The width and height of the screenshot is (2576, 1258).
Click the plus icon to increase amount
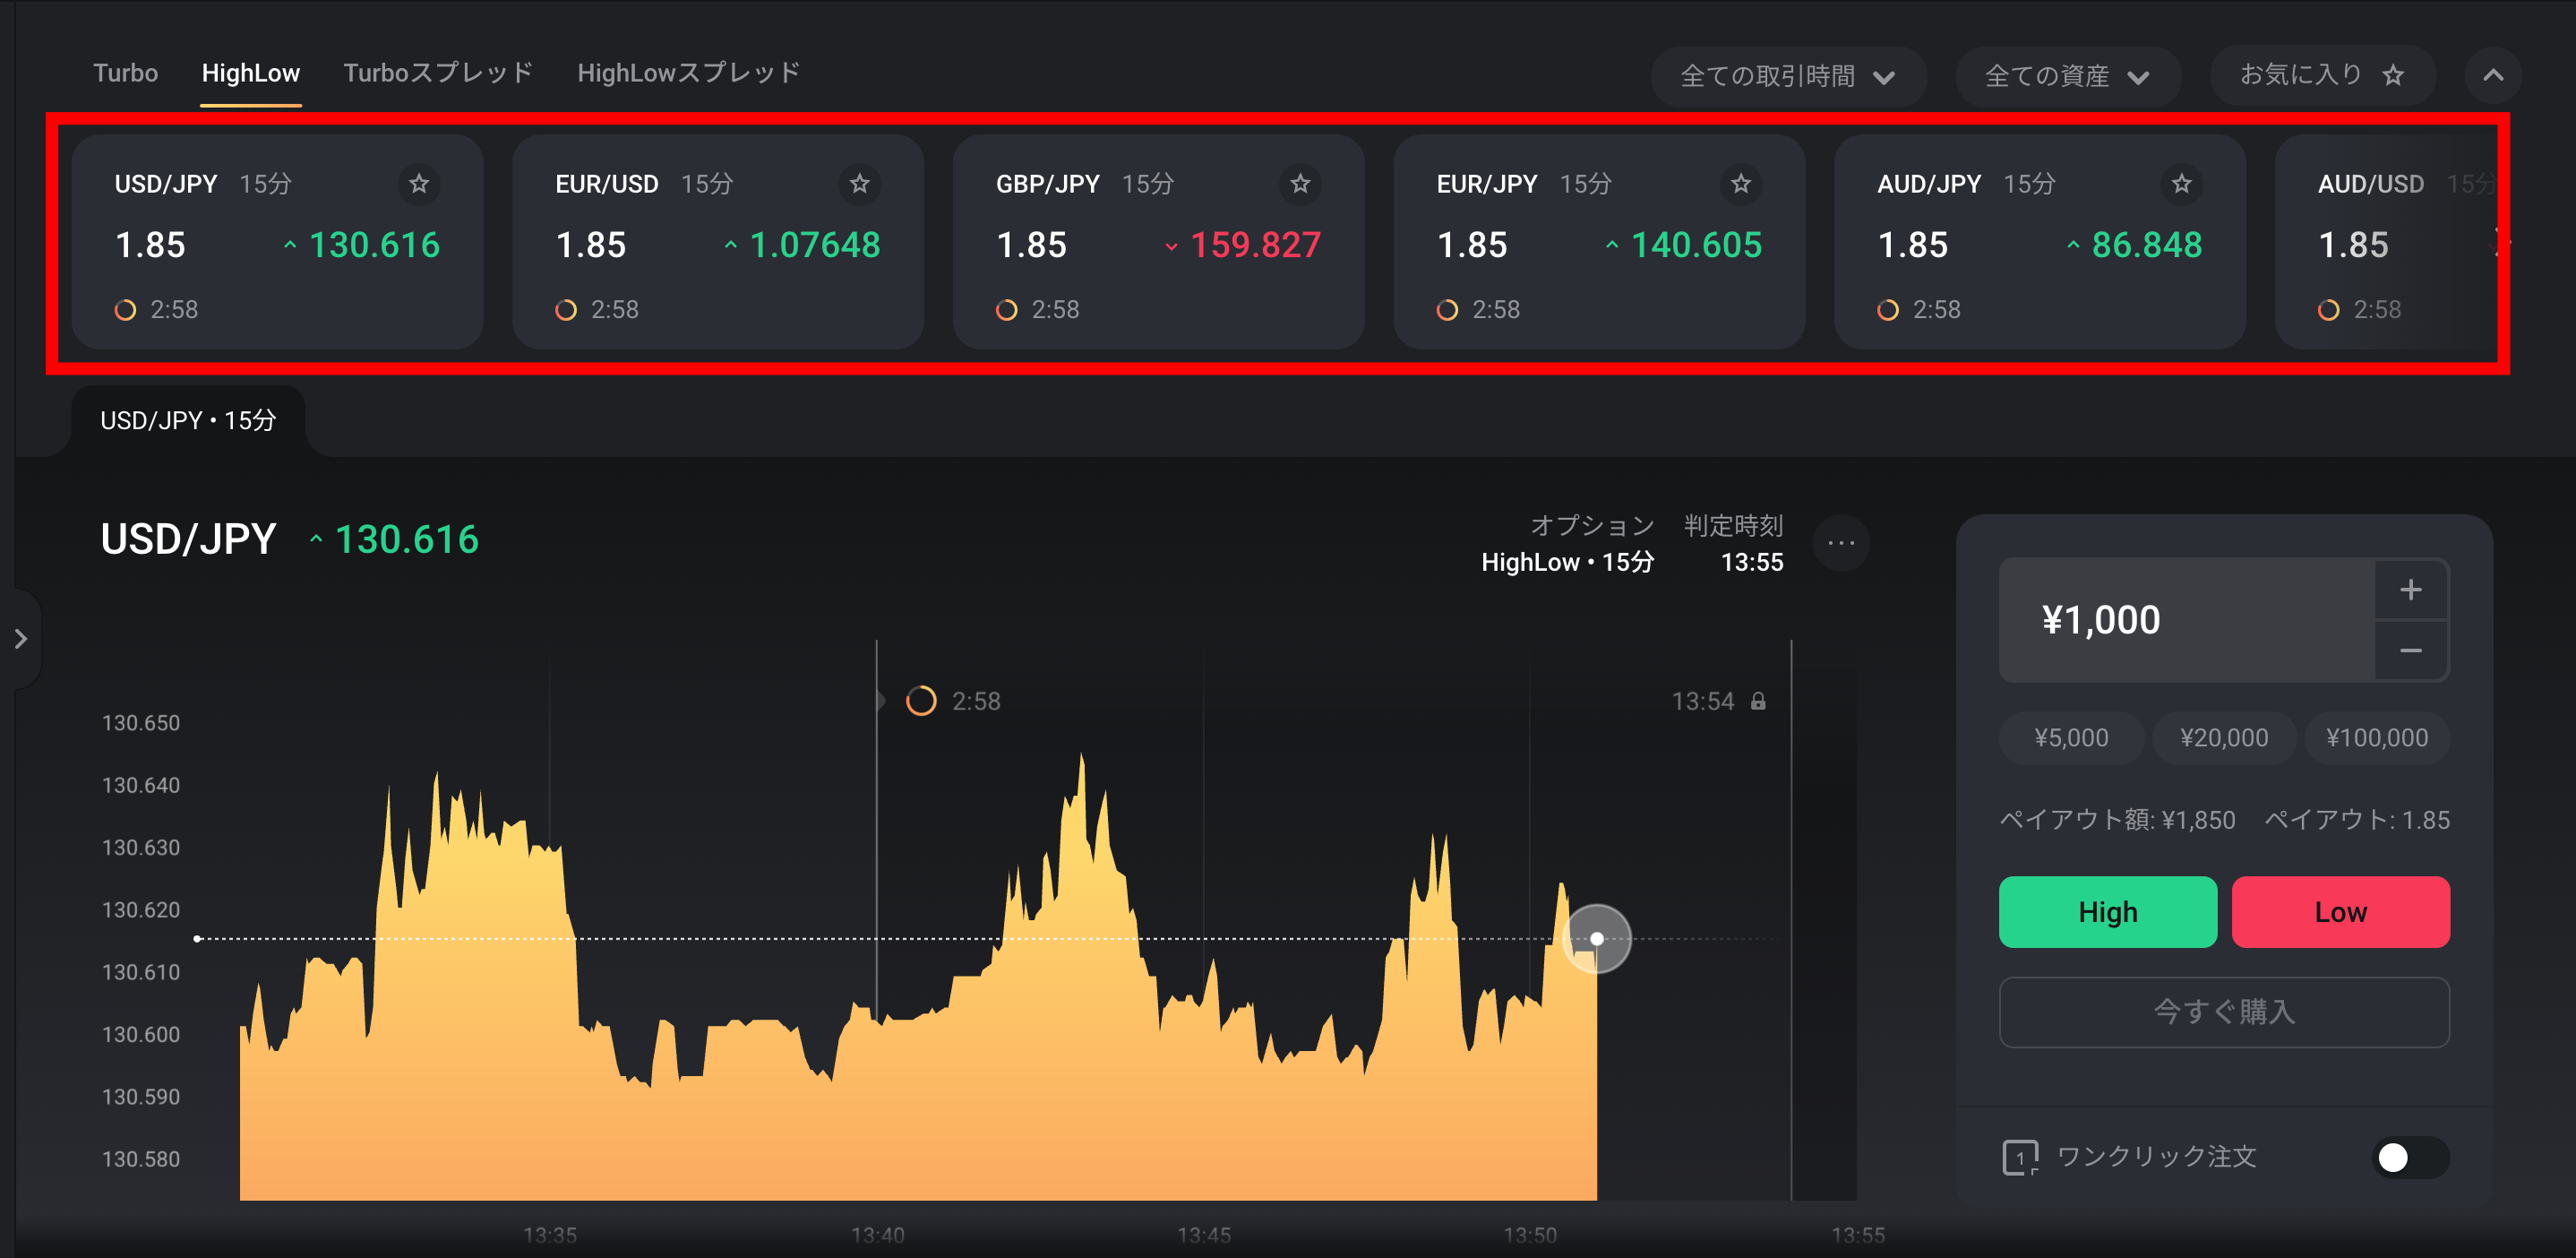(x=2411, y=590)
